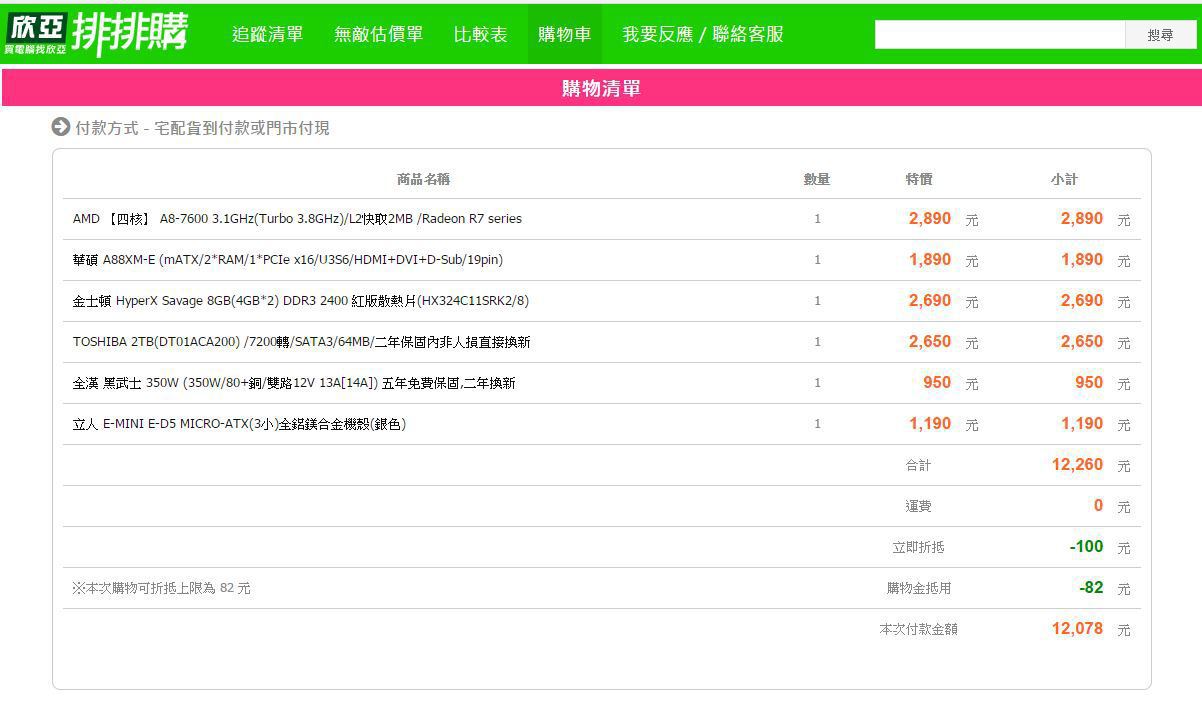Open the 追蹤清單 menu item
Screen dimensions: 1202x702
267,34
